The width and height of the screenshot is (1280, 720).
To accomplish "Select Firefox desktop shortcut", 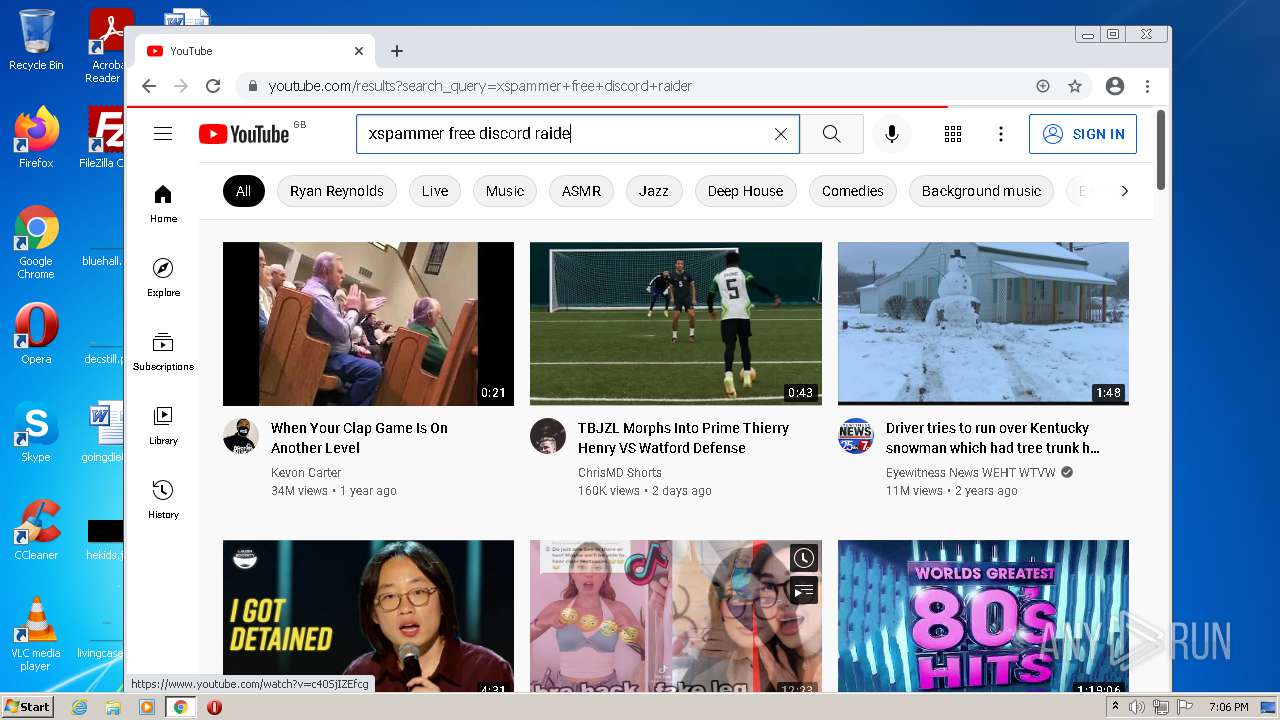I will point(36,138).
